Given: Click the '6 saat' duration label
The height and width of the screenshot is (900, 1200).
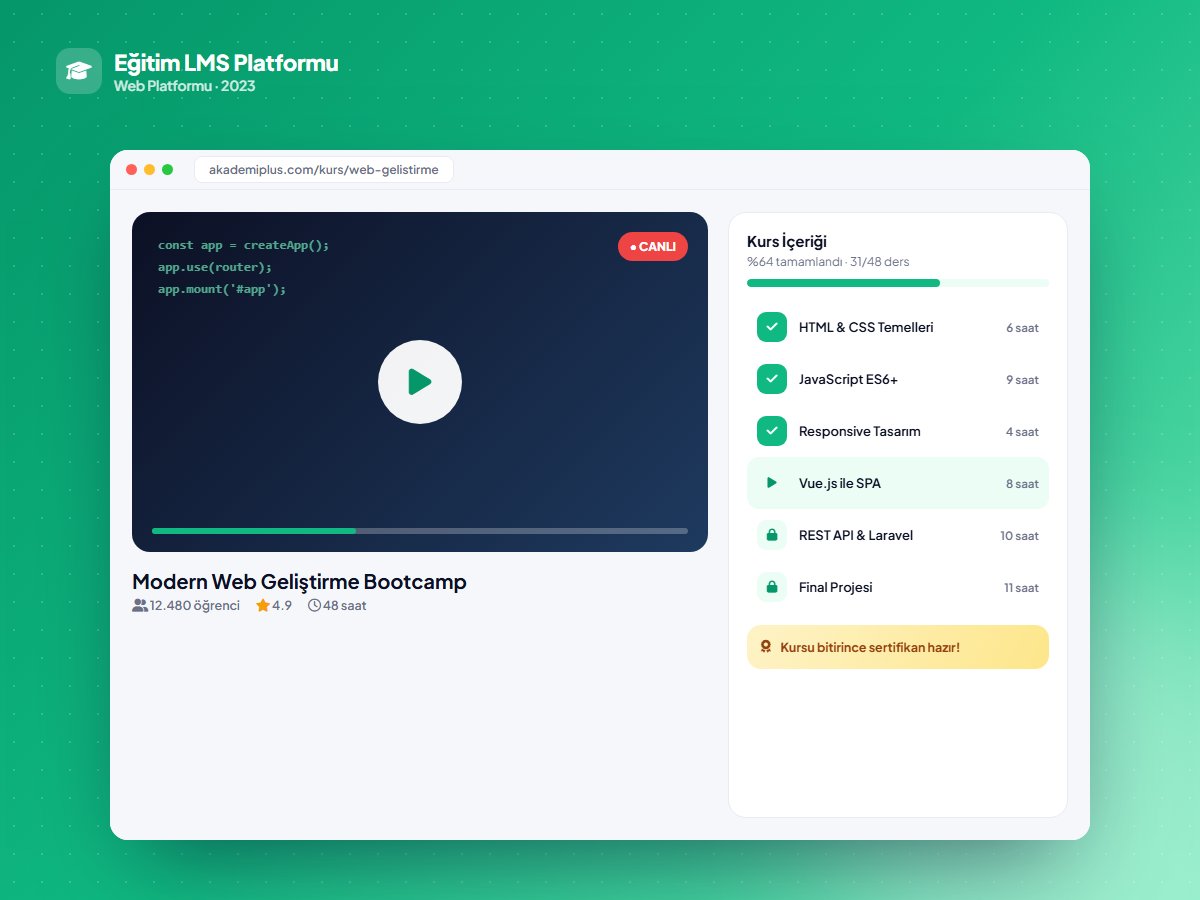Looking at the screenshot, I should click(1022, 328).
